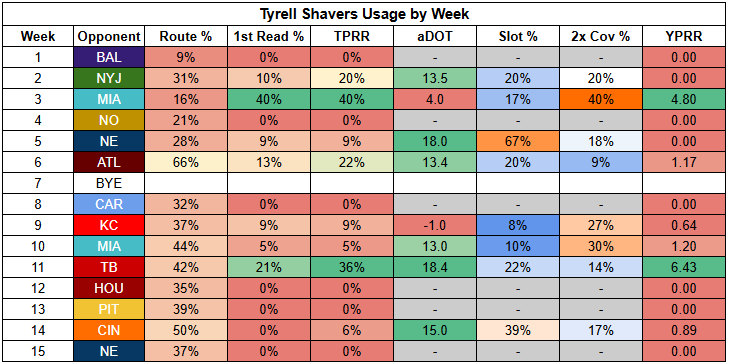Screen dimensions: 729x364
Task: Select the KC opponent cell
Action: 109,225
